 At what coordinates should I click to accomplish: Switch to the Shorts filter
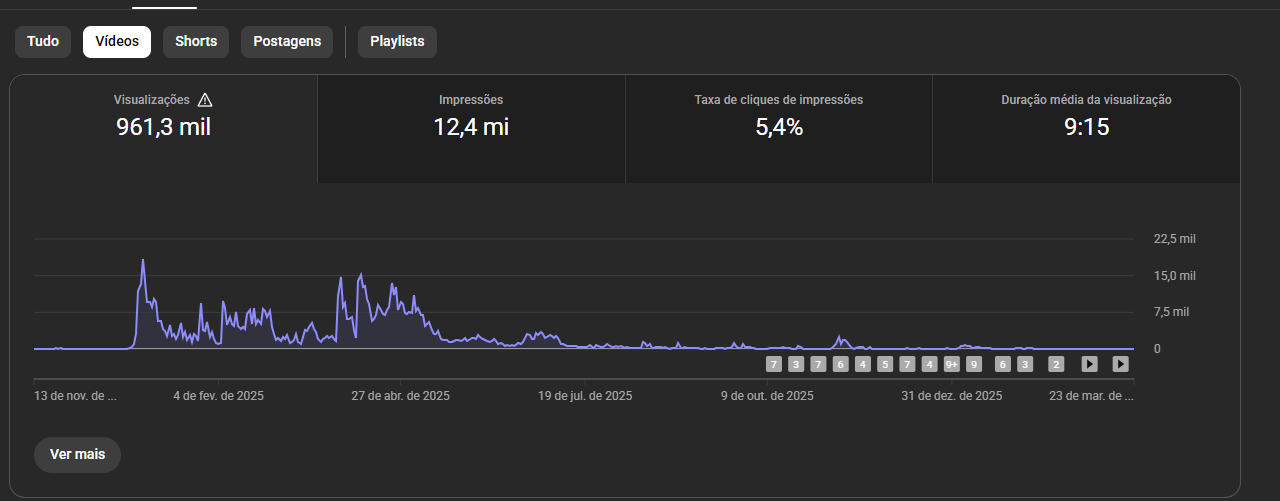point(196,42)
